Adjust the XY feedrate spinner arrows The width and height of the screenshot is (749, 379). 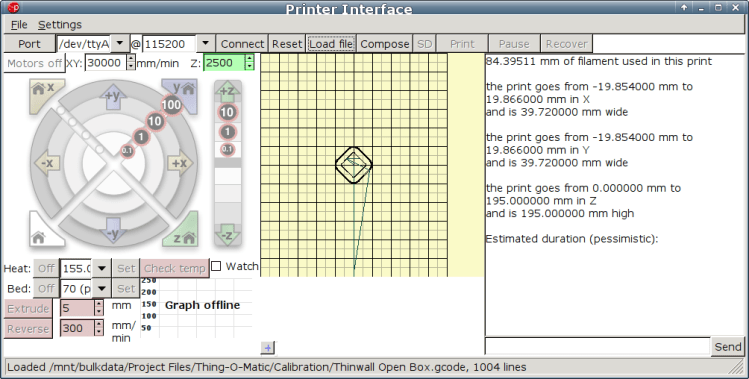(x=131, y=63)
